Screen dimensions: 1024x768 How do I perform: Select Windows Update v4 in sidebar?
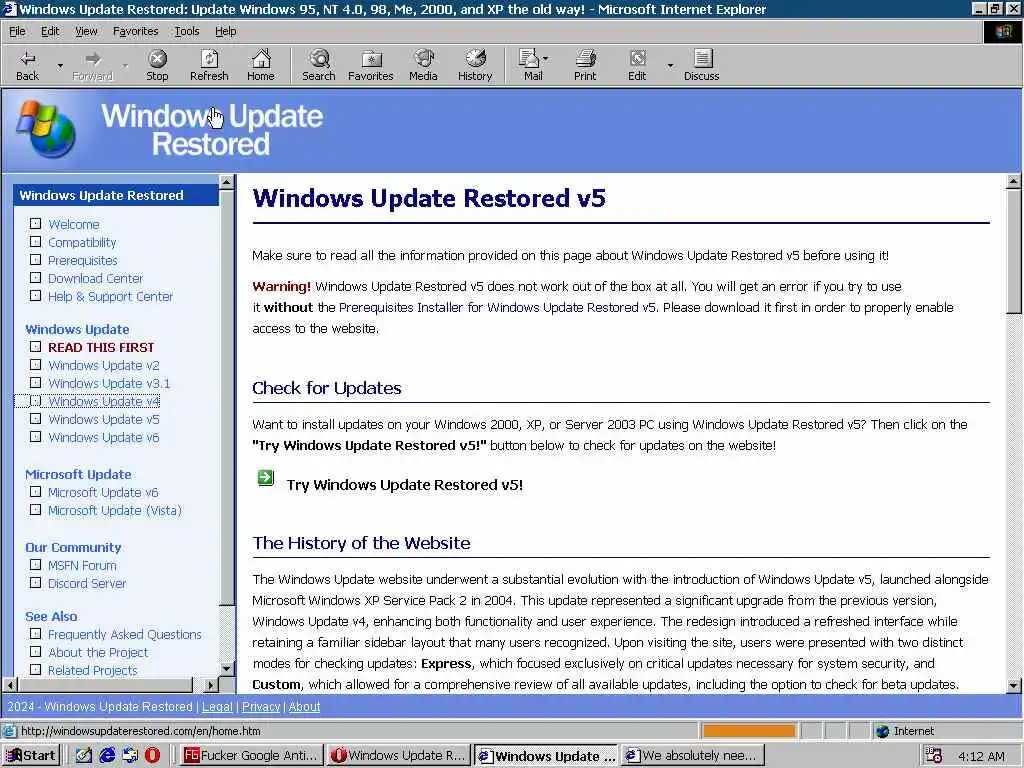pyautogui.click(x=104, y=401)
